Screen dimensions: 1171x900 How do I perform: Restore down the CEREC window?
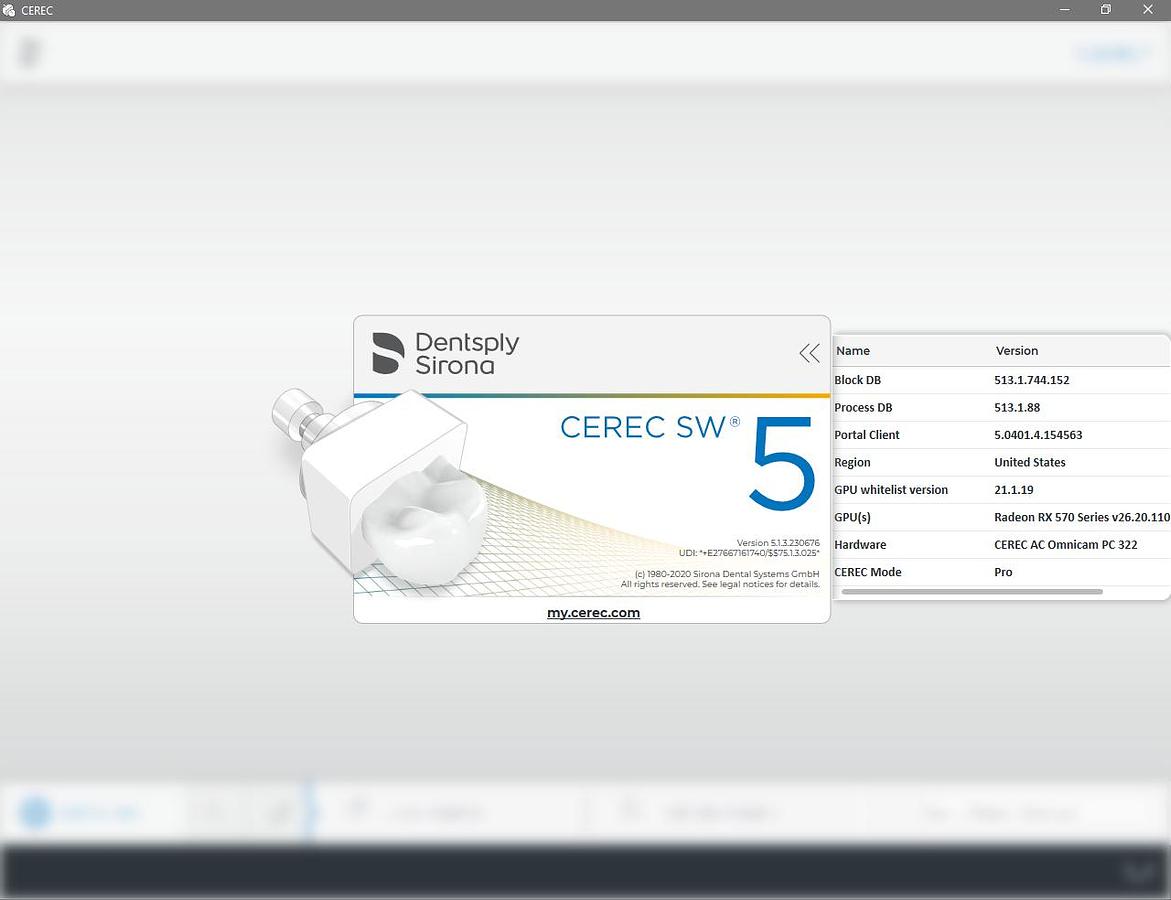click(x=1105, y=10)
